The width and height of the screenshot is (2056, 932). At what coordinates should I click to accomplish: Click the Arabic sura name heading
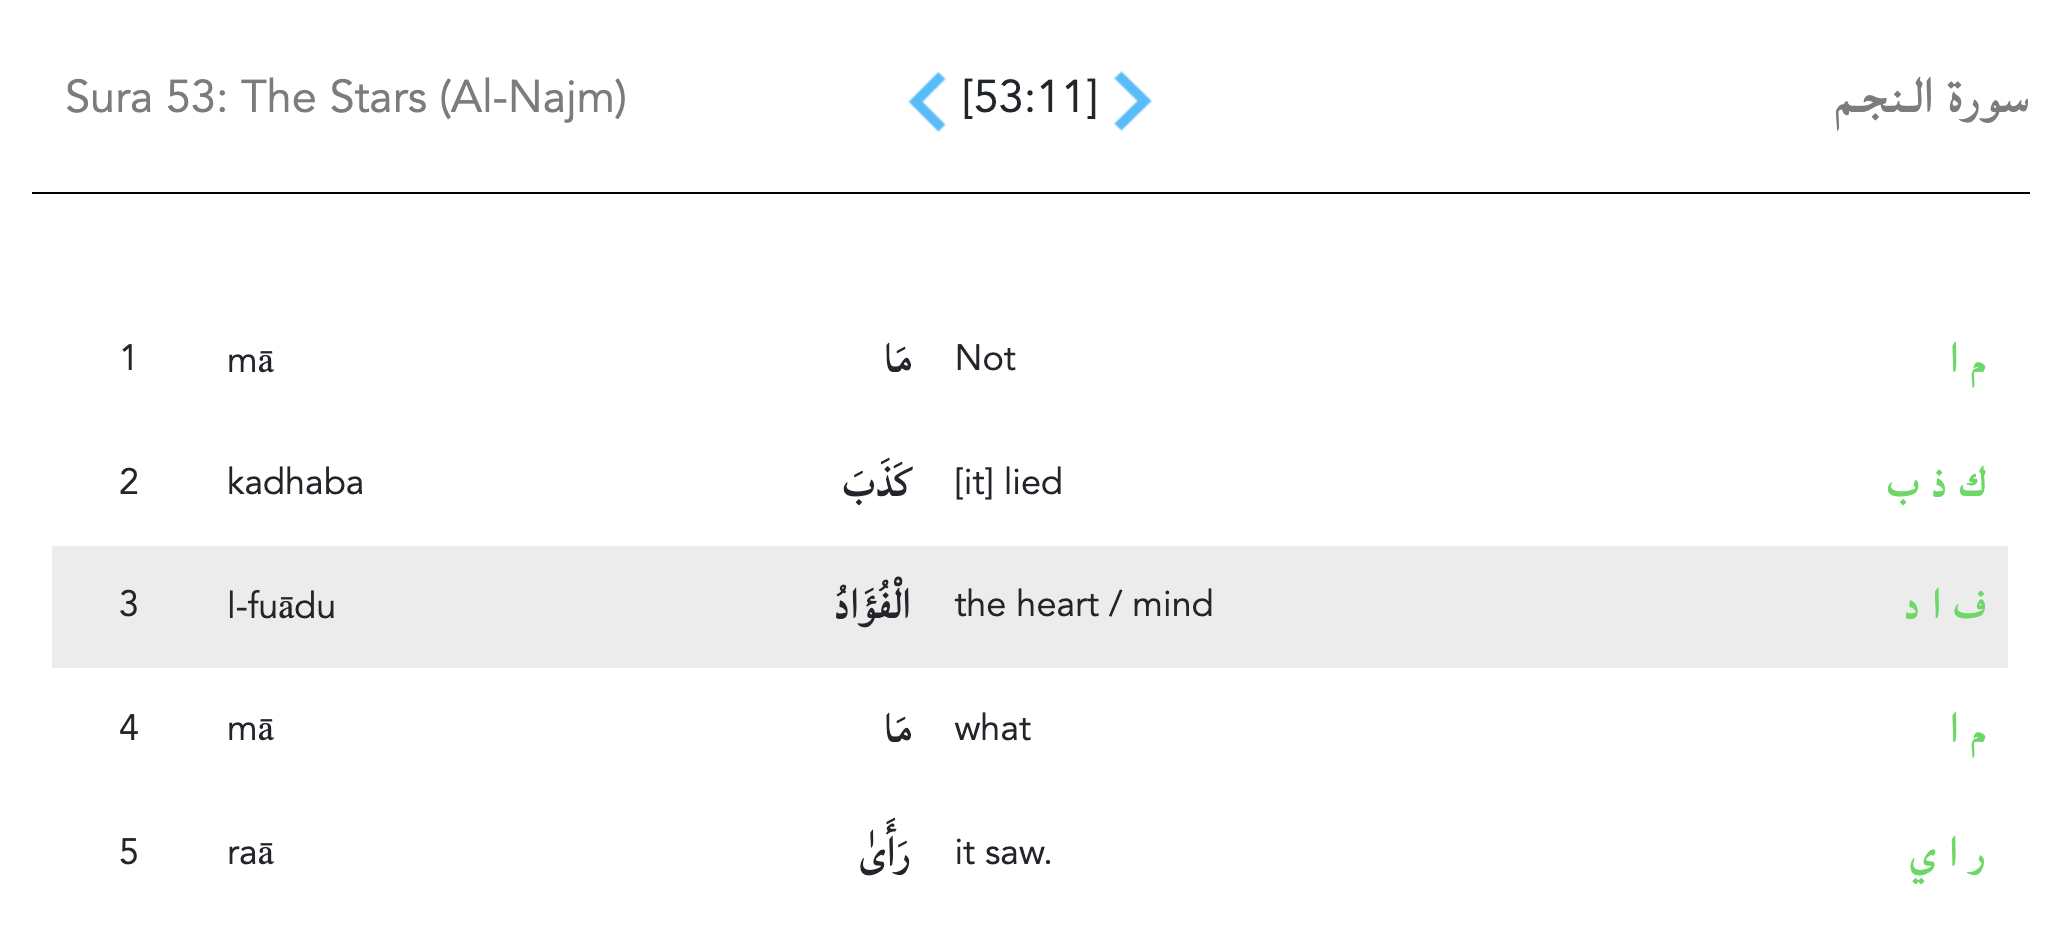tap(1930, 100)
